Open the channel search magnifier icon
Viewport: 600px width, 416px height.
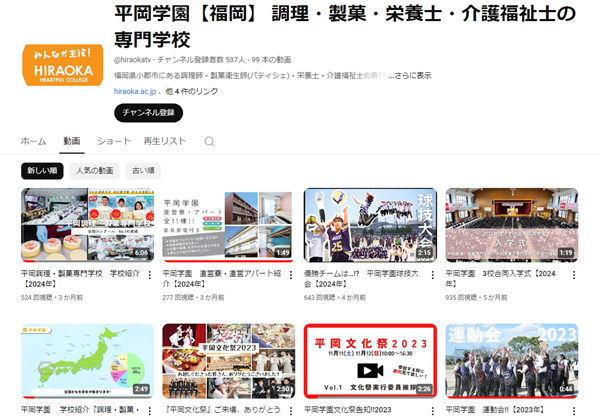[x=209, y=141]
